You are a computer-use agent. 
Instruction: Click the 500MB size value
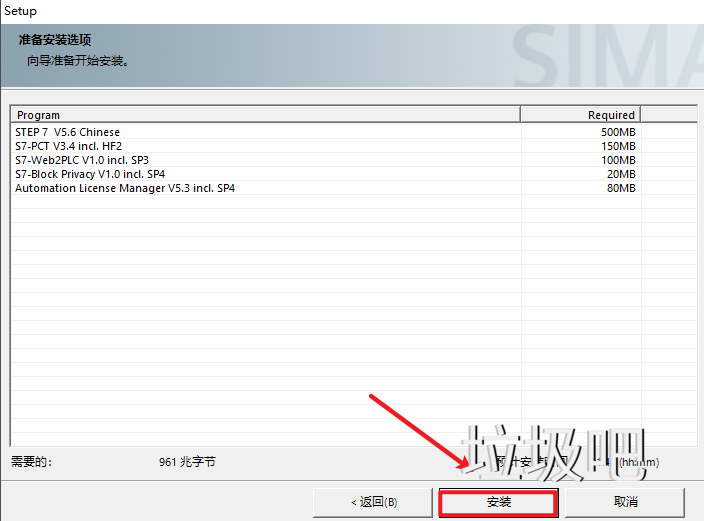coord(618,132)
